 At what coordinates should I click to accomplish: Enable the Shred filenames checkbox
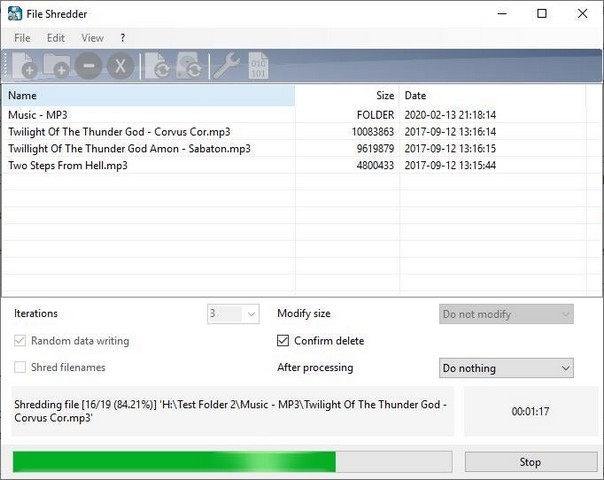(21, 368)
